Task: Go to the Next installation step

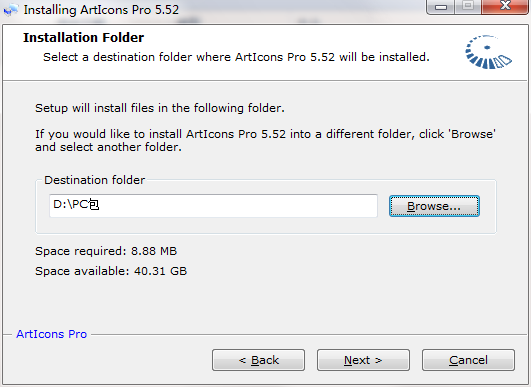Action: [x=363, y=360]
